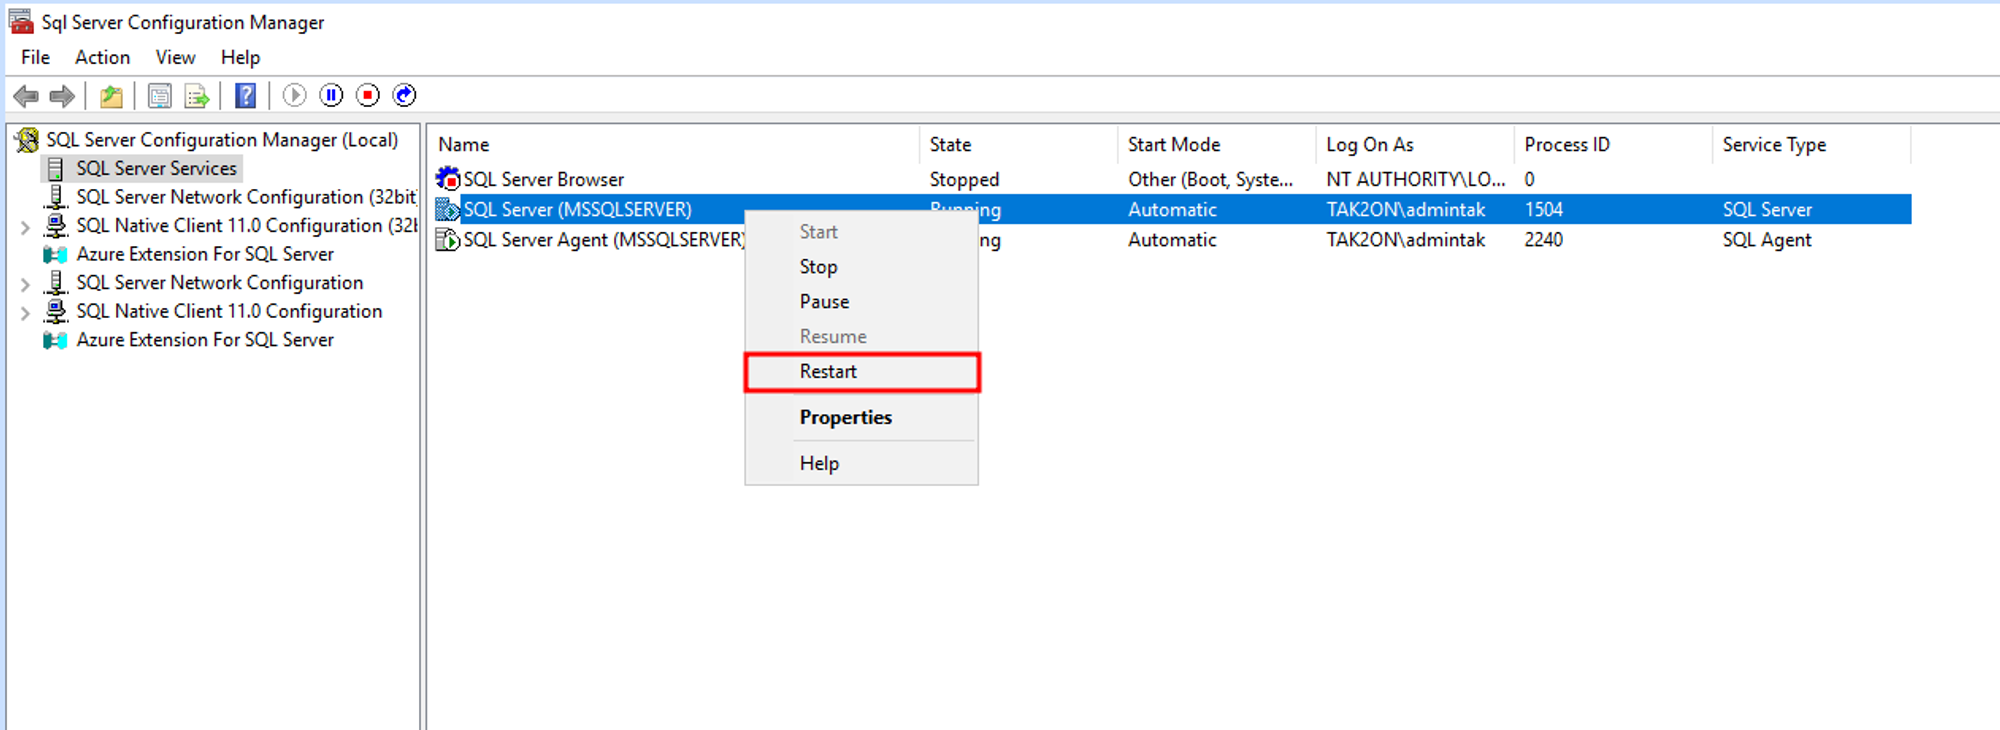Screen dimensions: 2000x730
Task: Click the Properties toolbar icon
Action: 159,96
